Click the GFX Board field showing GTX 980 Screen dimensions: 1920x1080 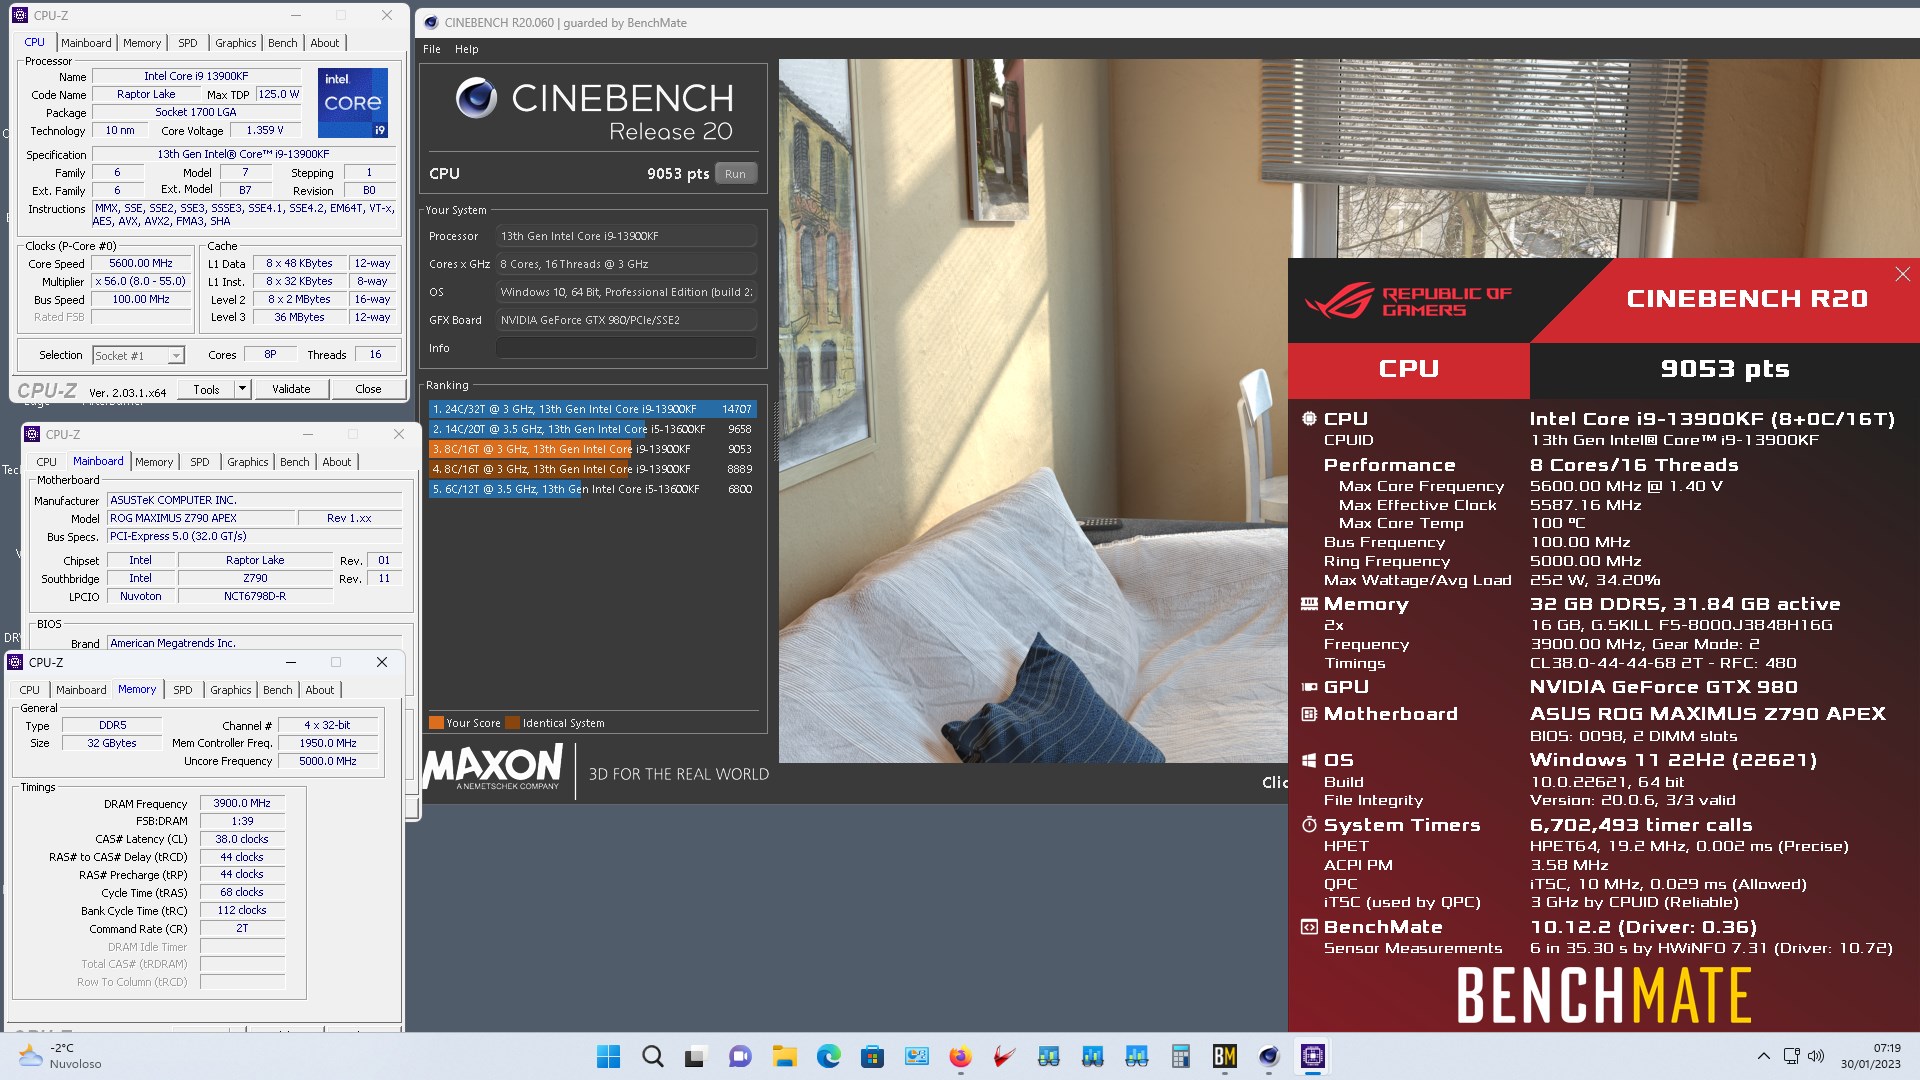point(626,320)
